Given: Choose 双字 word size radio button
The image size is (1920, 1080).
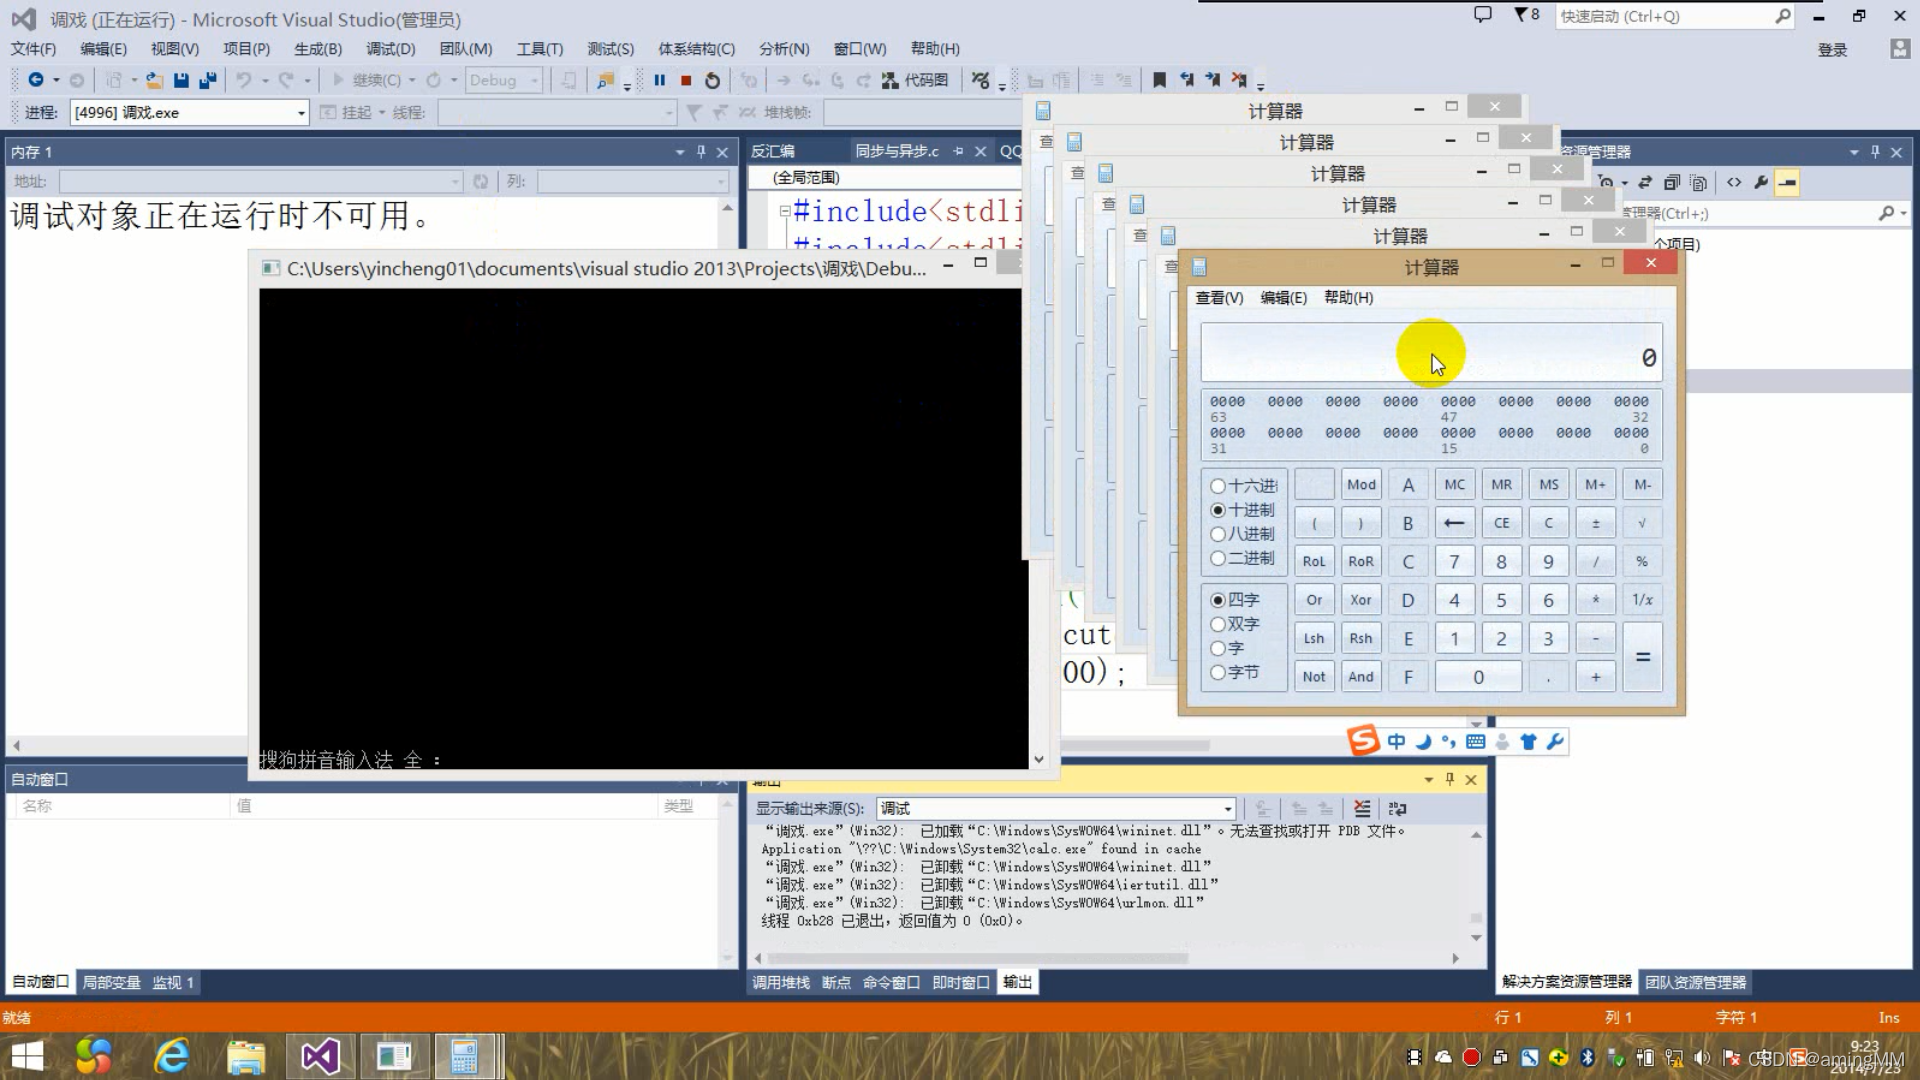Looking at the screenshot, I should pos(1218,624).
